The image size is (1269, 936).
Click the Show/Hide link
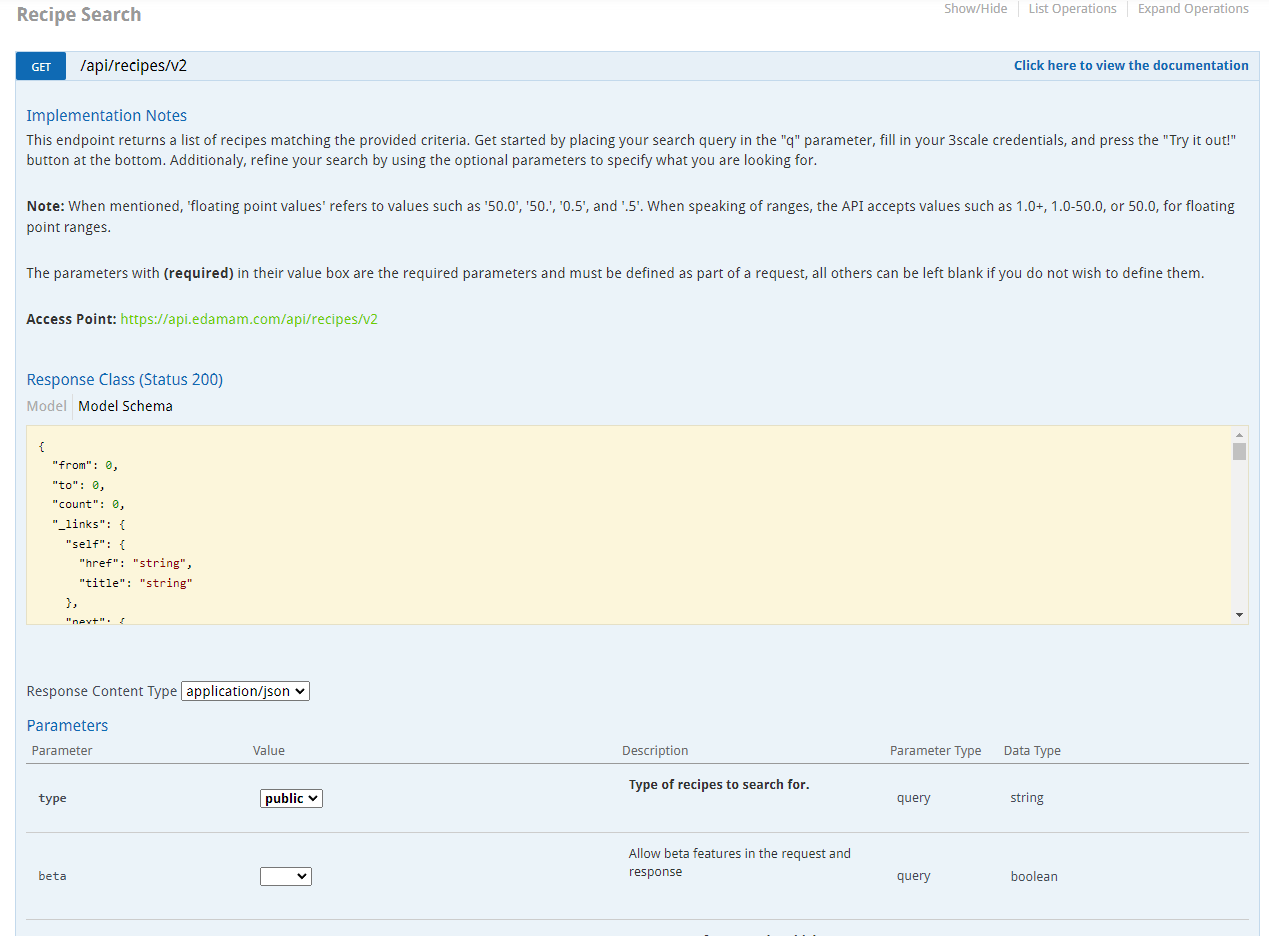pyautogui.click(x=975, y=9)
